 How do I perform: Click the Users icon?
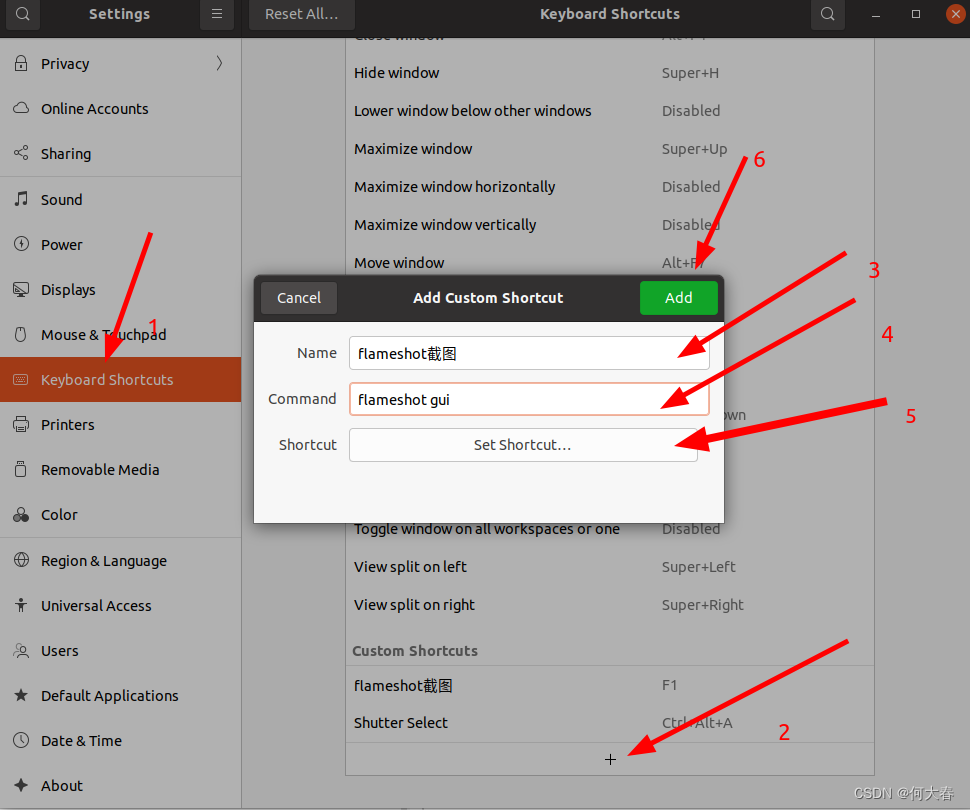point(21,650)
